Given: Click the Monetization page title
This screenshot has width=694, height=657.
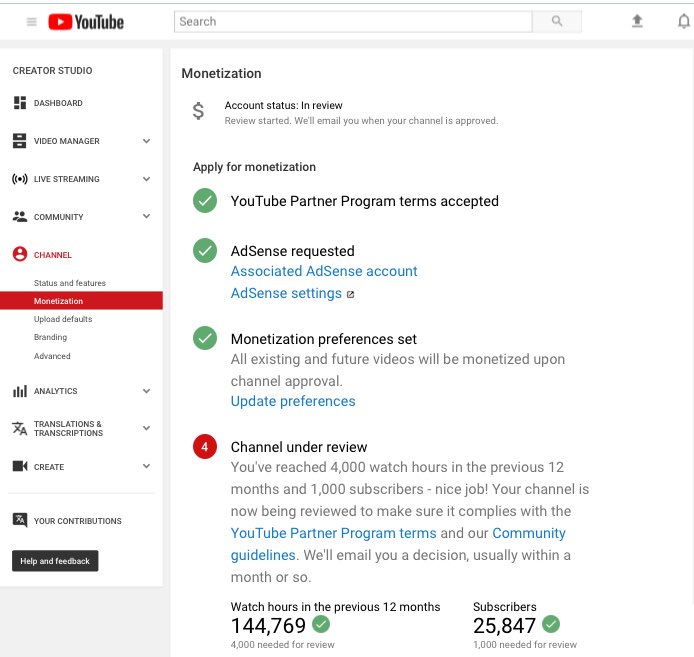Looking at the screenshot, I should click(221, 73).
